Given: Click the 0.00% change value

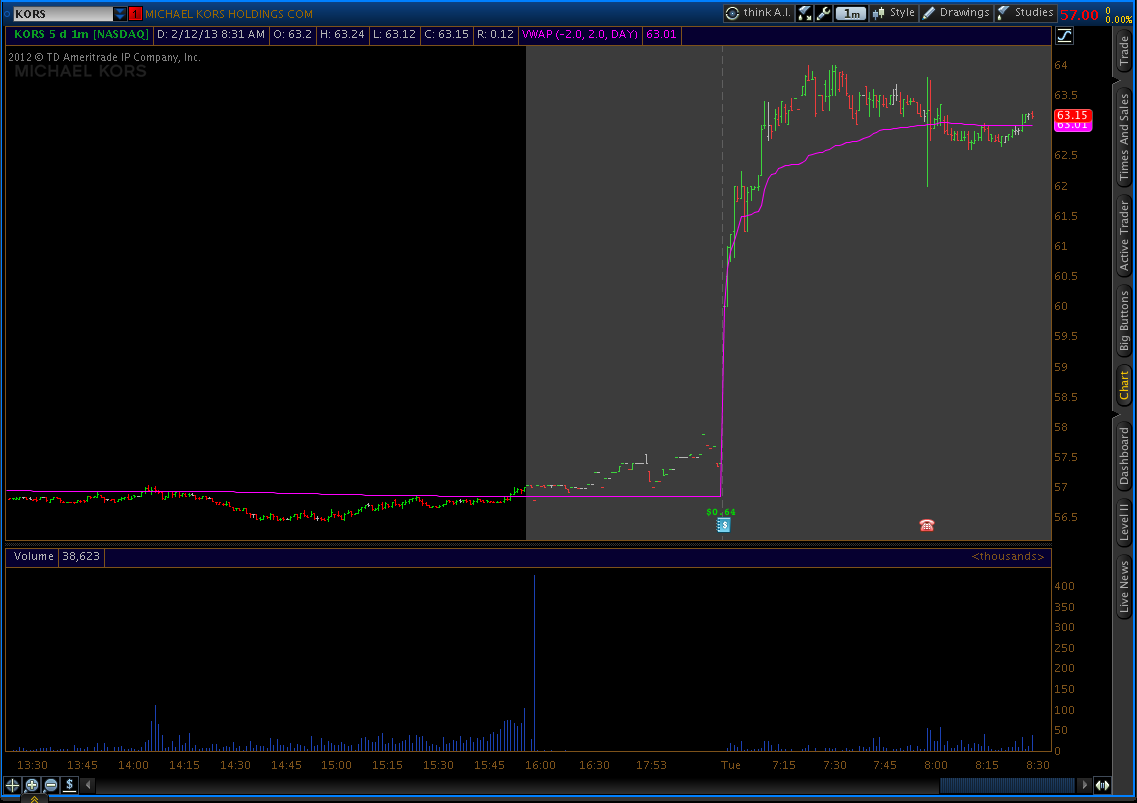Looking at the screenshot, I should tap(1119, 20).
